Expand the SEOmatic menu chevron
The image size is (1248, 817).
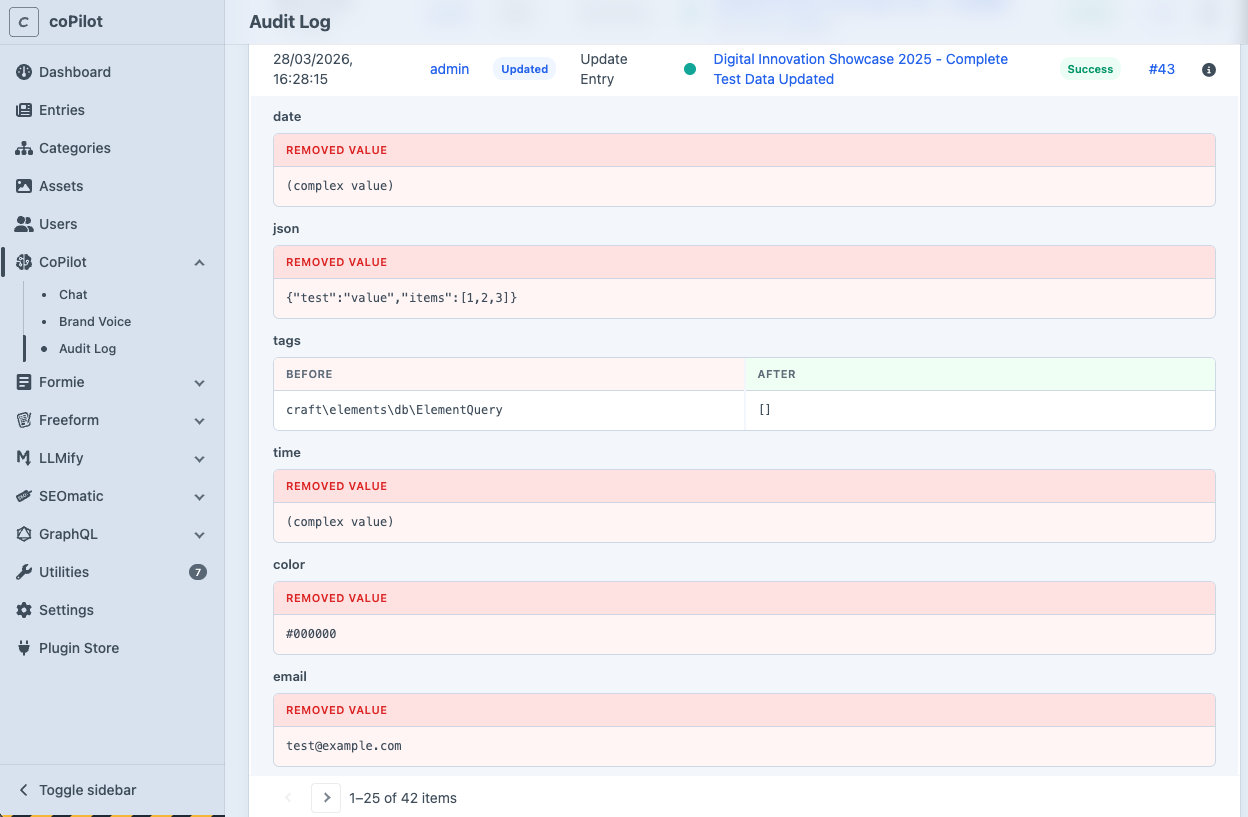(x=199, y=497)
